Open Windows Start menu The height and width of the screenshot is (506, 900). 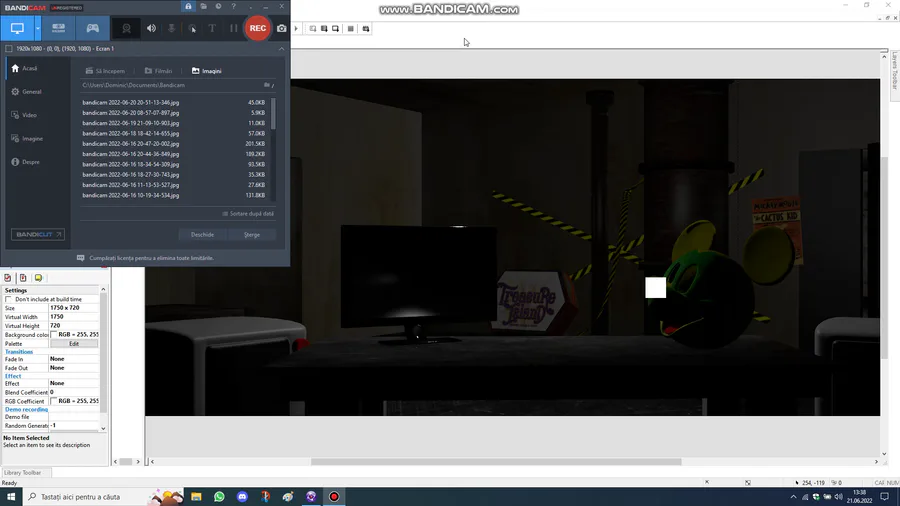coord(11,497)
